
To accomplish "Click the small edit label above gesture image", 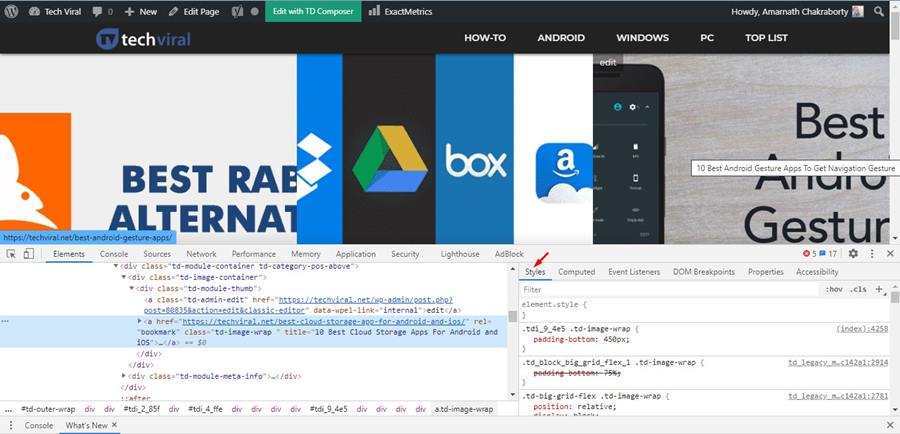I will (x=608, y=63).
